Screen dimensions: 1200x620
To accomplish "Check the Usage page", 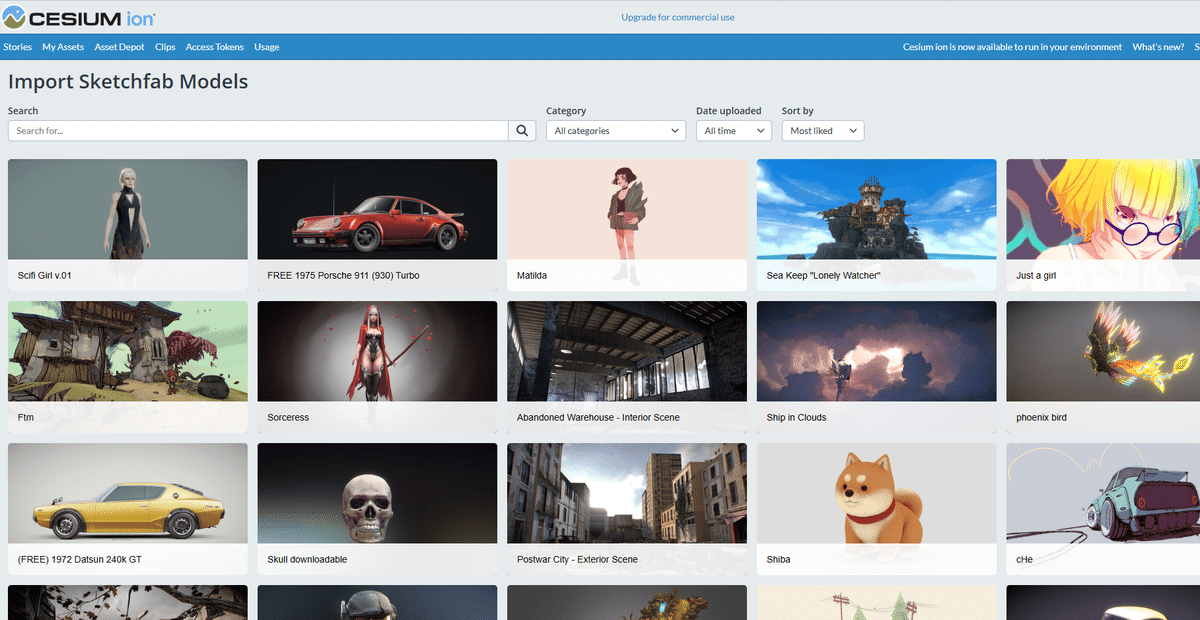I will [266, 46].
